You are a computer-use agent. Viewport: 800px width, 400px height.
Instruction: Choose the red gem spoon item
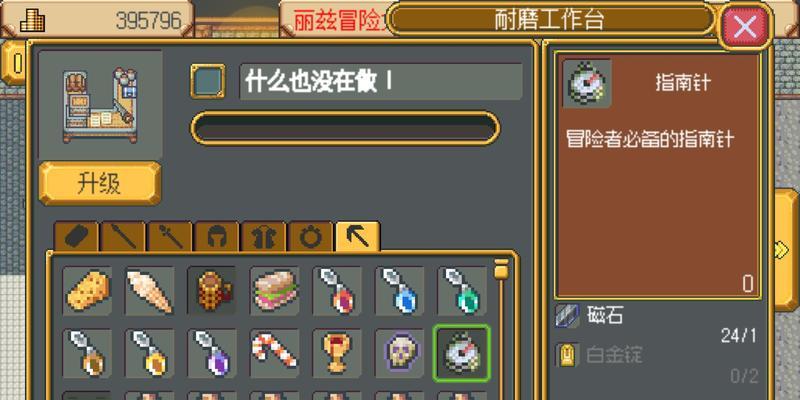pos(337,291)
